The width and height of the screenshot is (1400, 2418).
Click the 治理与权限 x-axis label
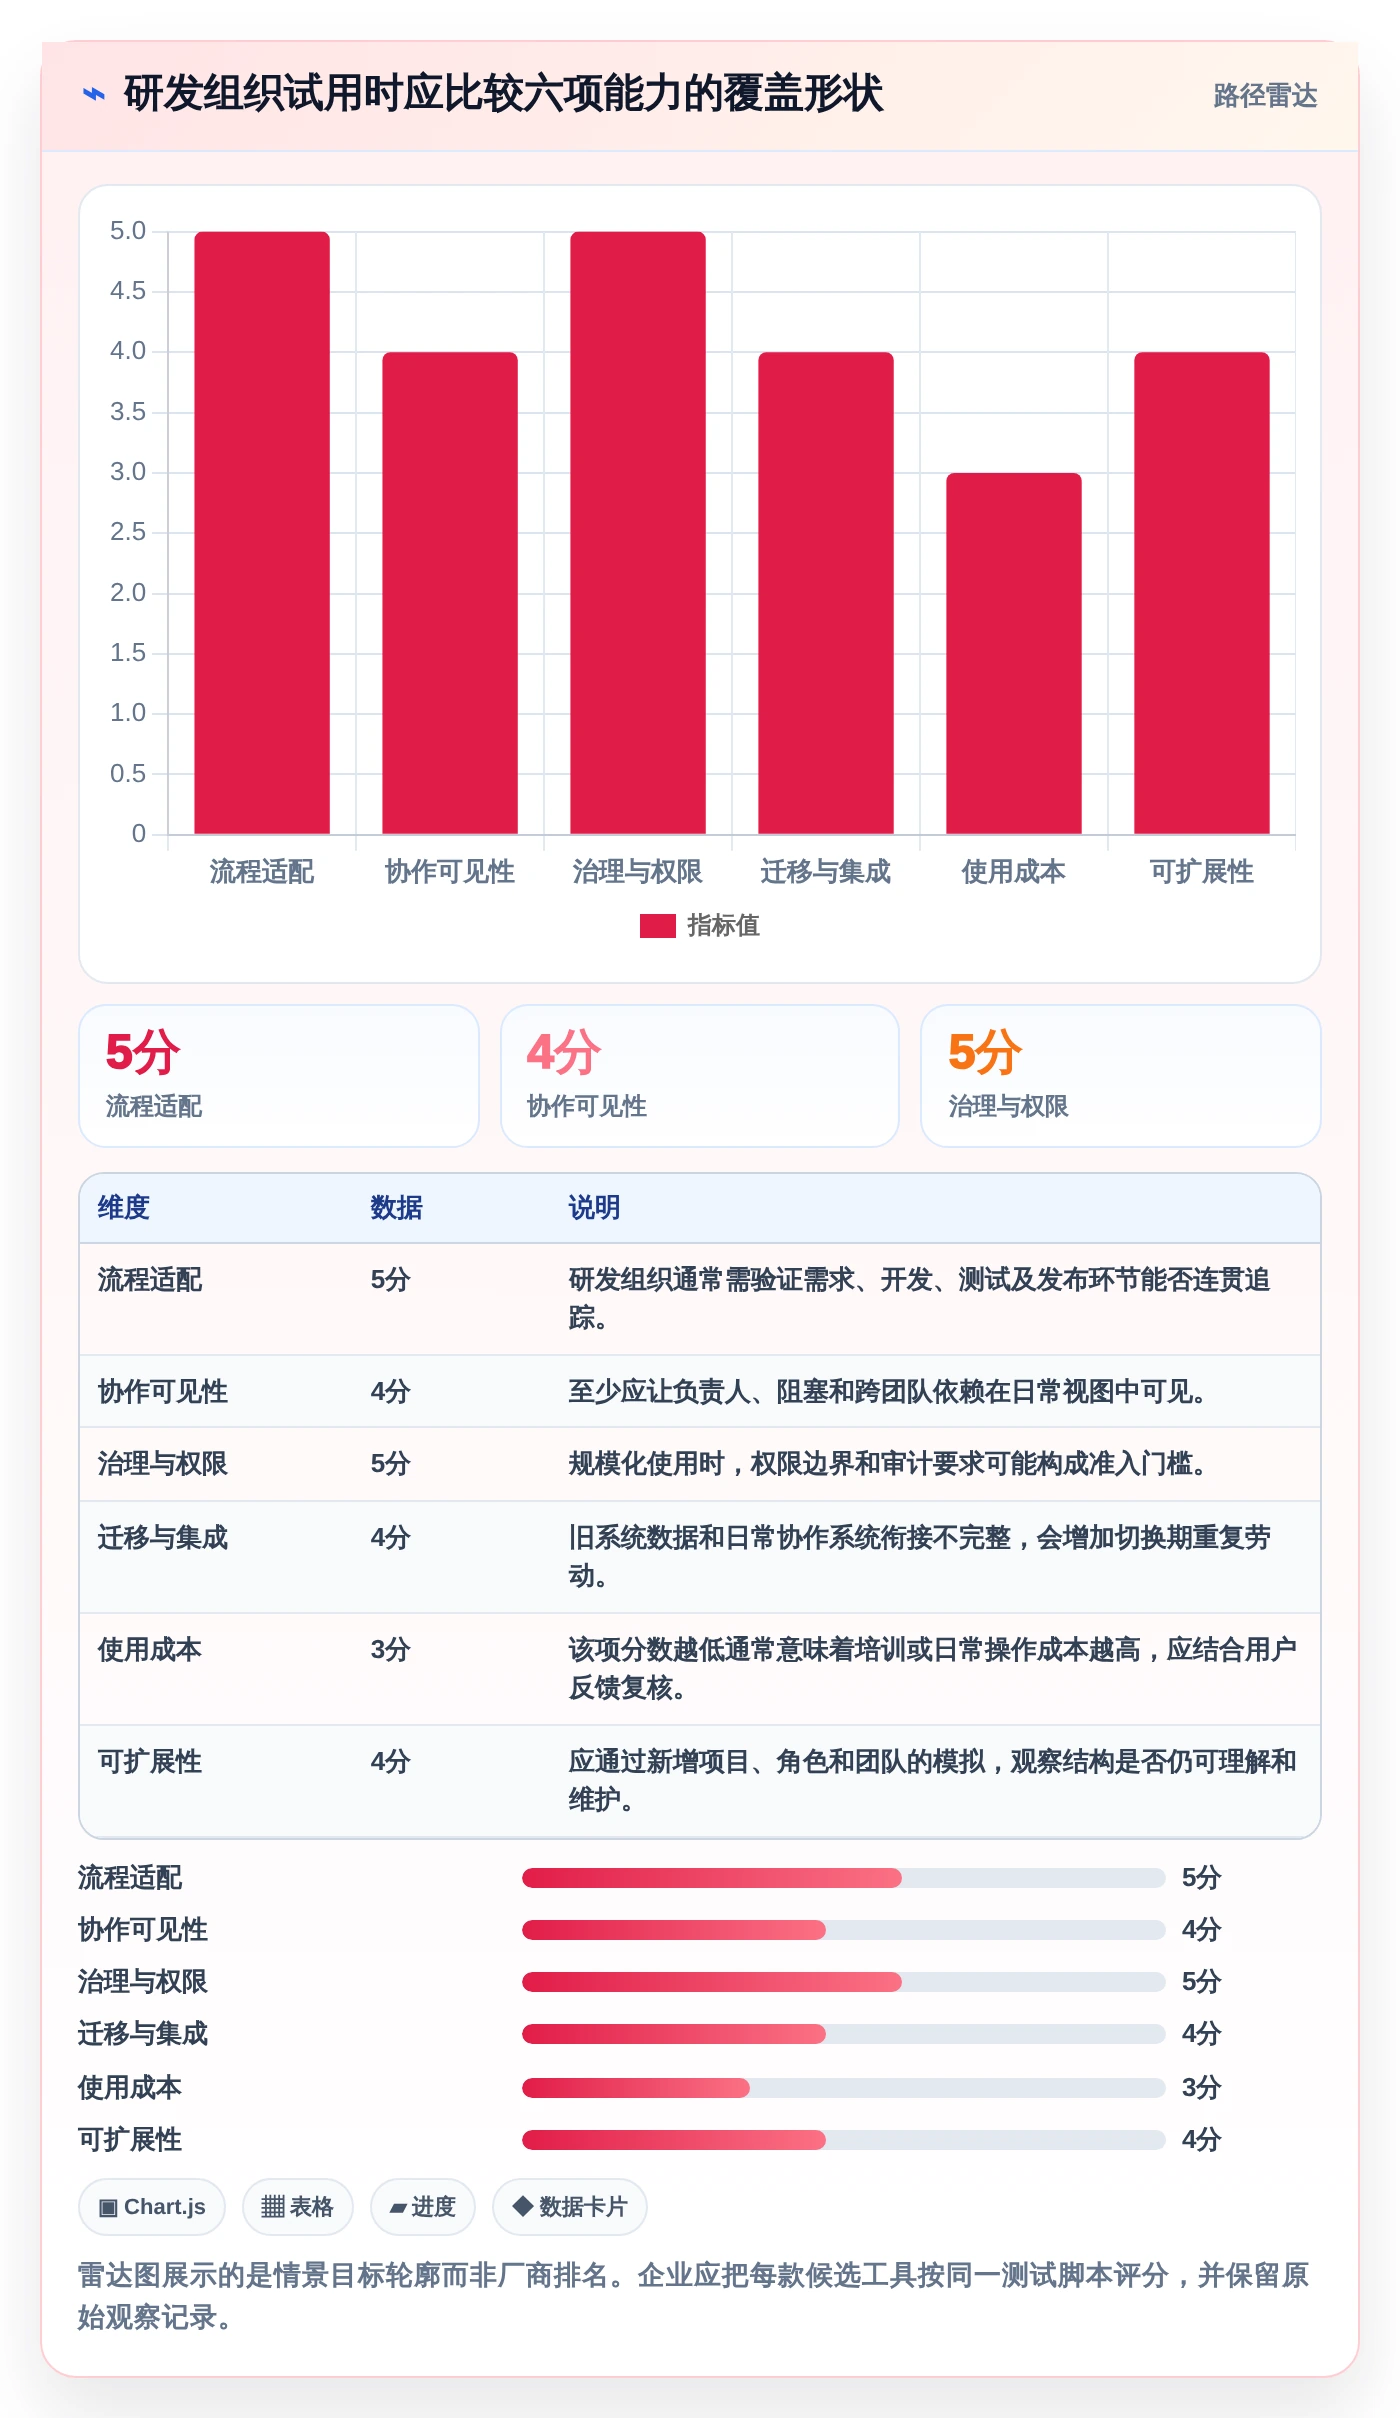click(638, 872)
